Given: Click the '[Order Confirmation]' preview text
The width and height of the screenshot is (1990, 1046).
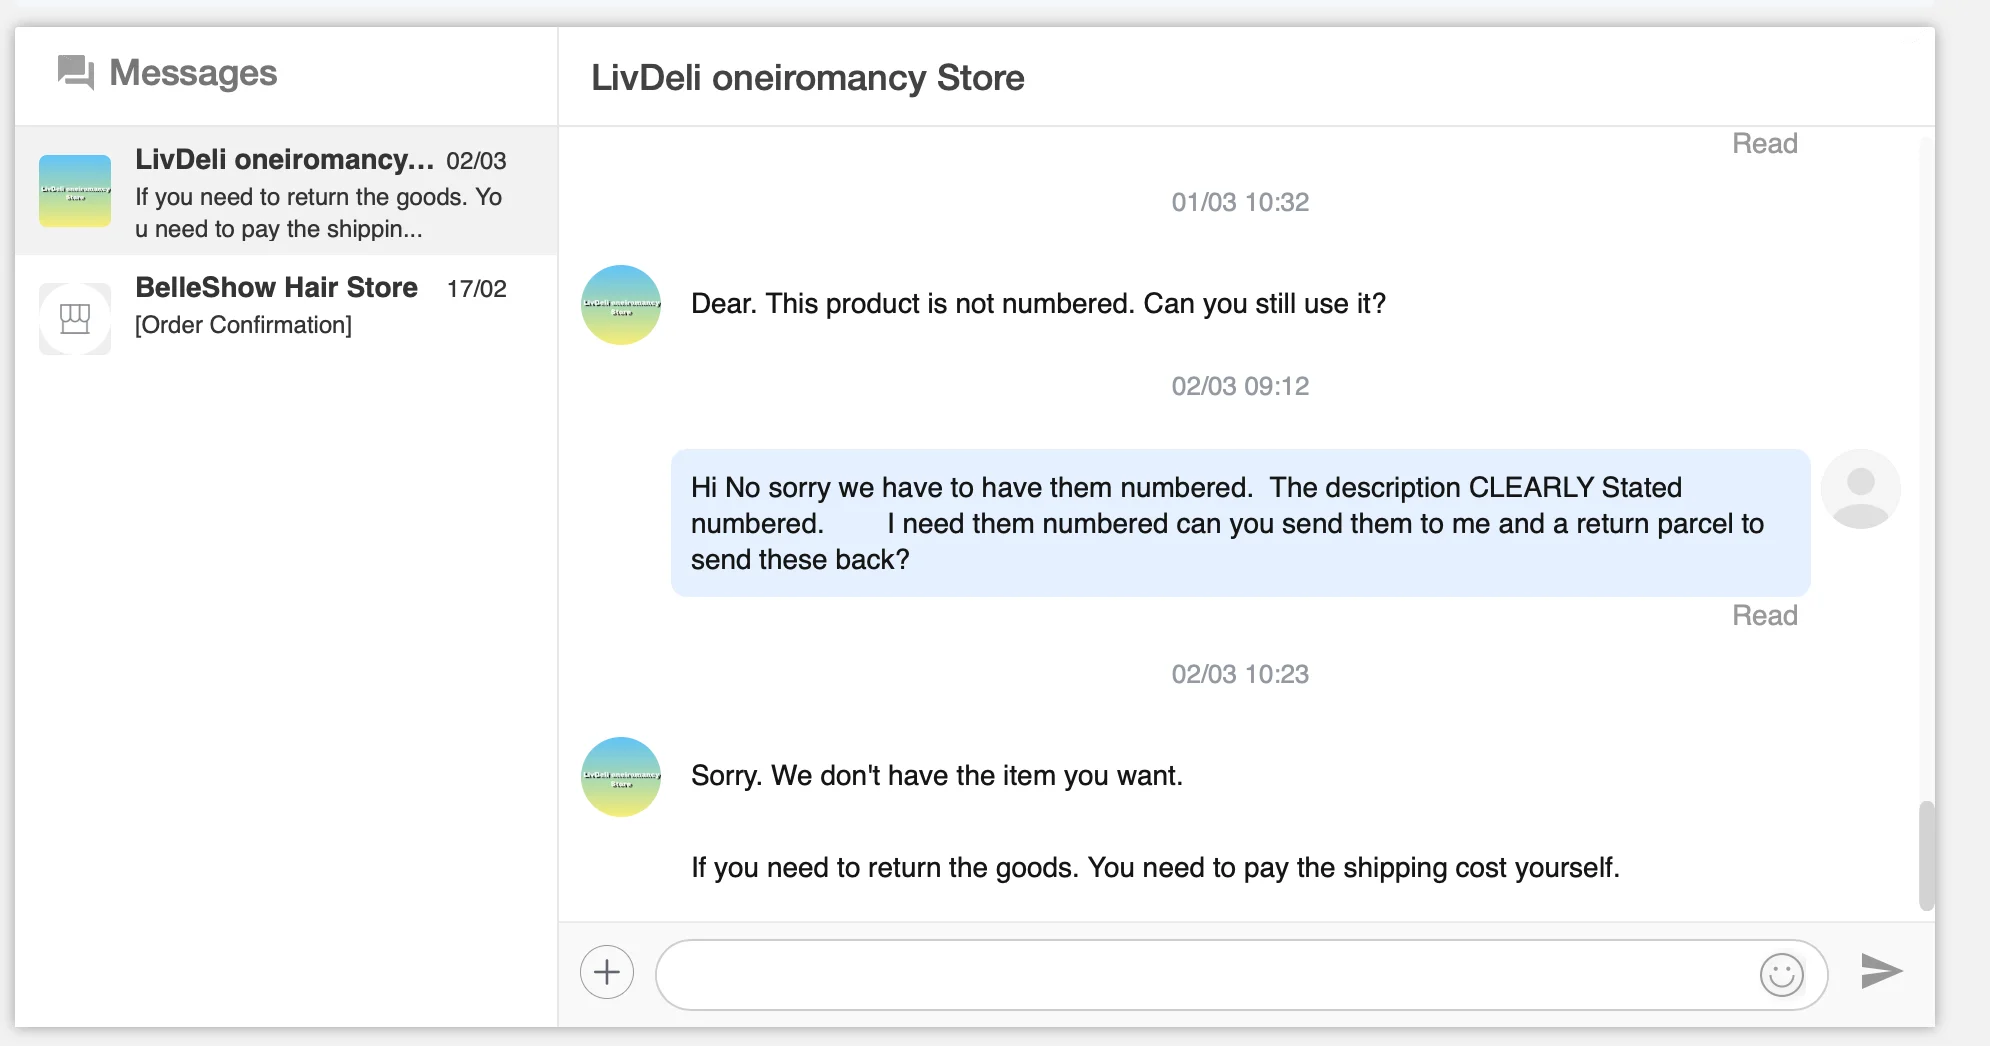Looking at the screenshot, I should (243, 325).
